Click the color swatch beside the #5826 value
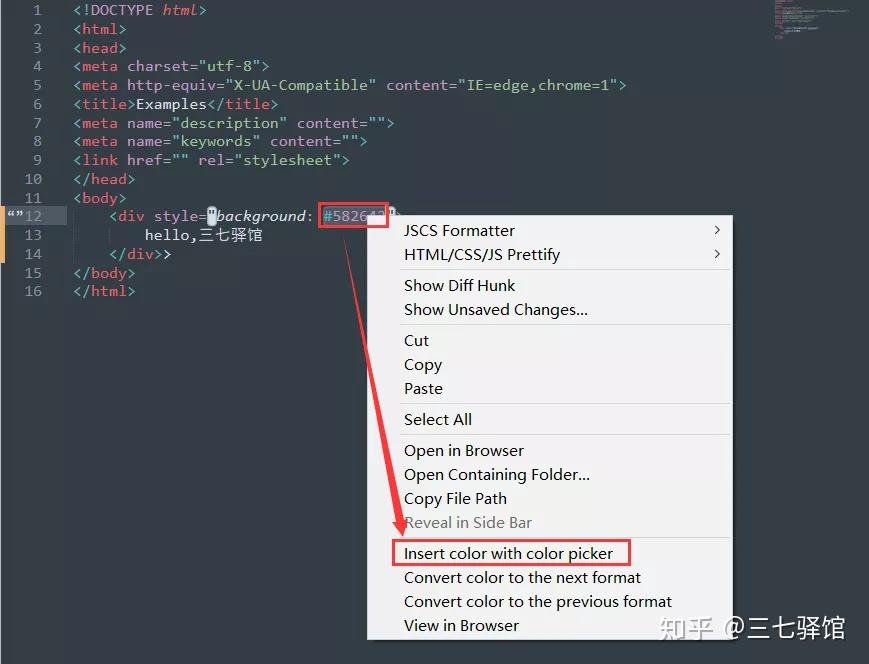The height and width of the screenshot is (664, 869). [x=389, y=211]
